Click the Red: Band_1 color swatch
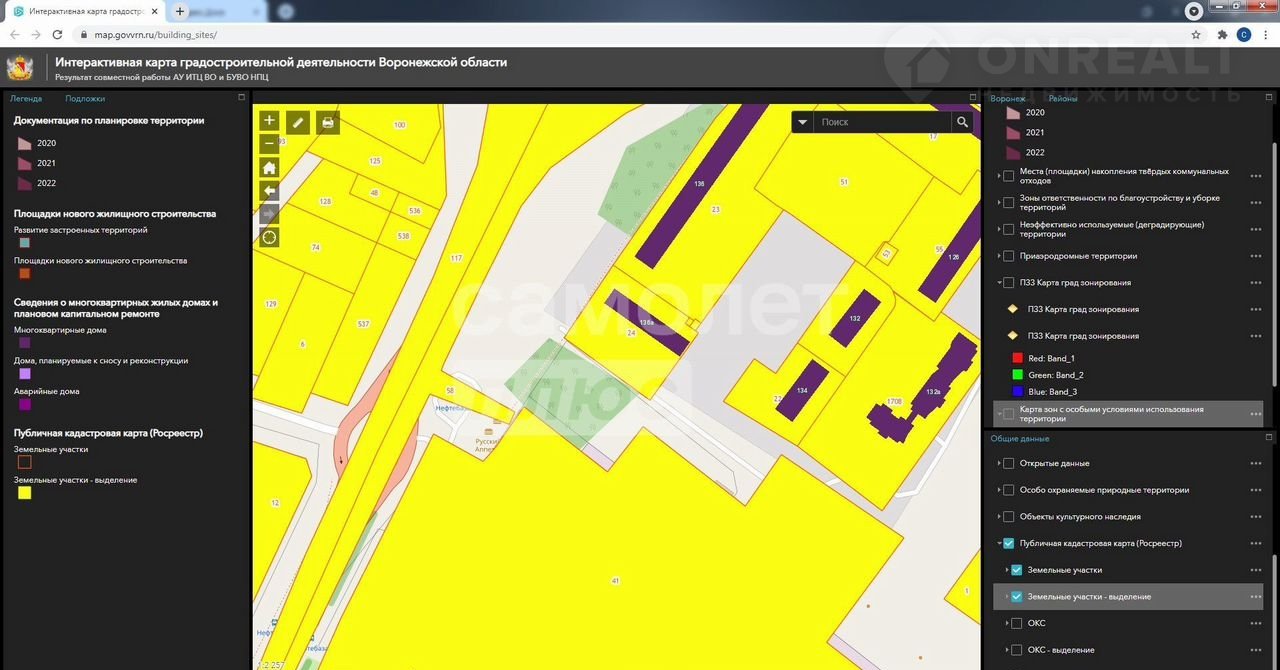The height and width of the screenshot is (670, 1280). point(1018,358)
